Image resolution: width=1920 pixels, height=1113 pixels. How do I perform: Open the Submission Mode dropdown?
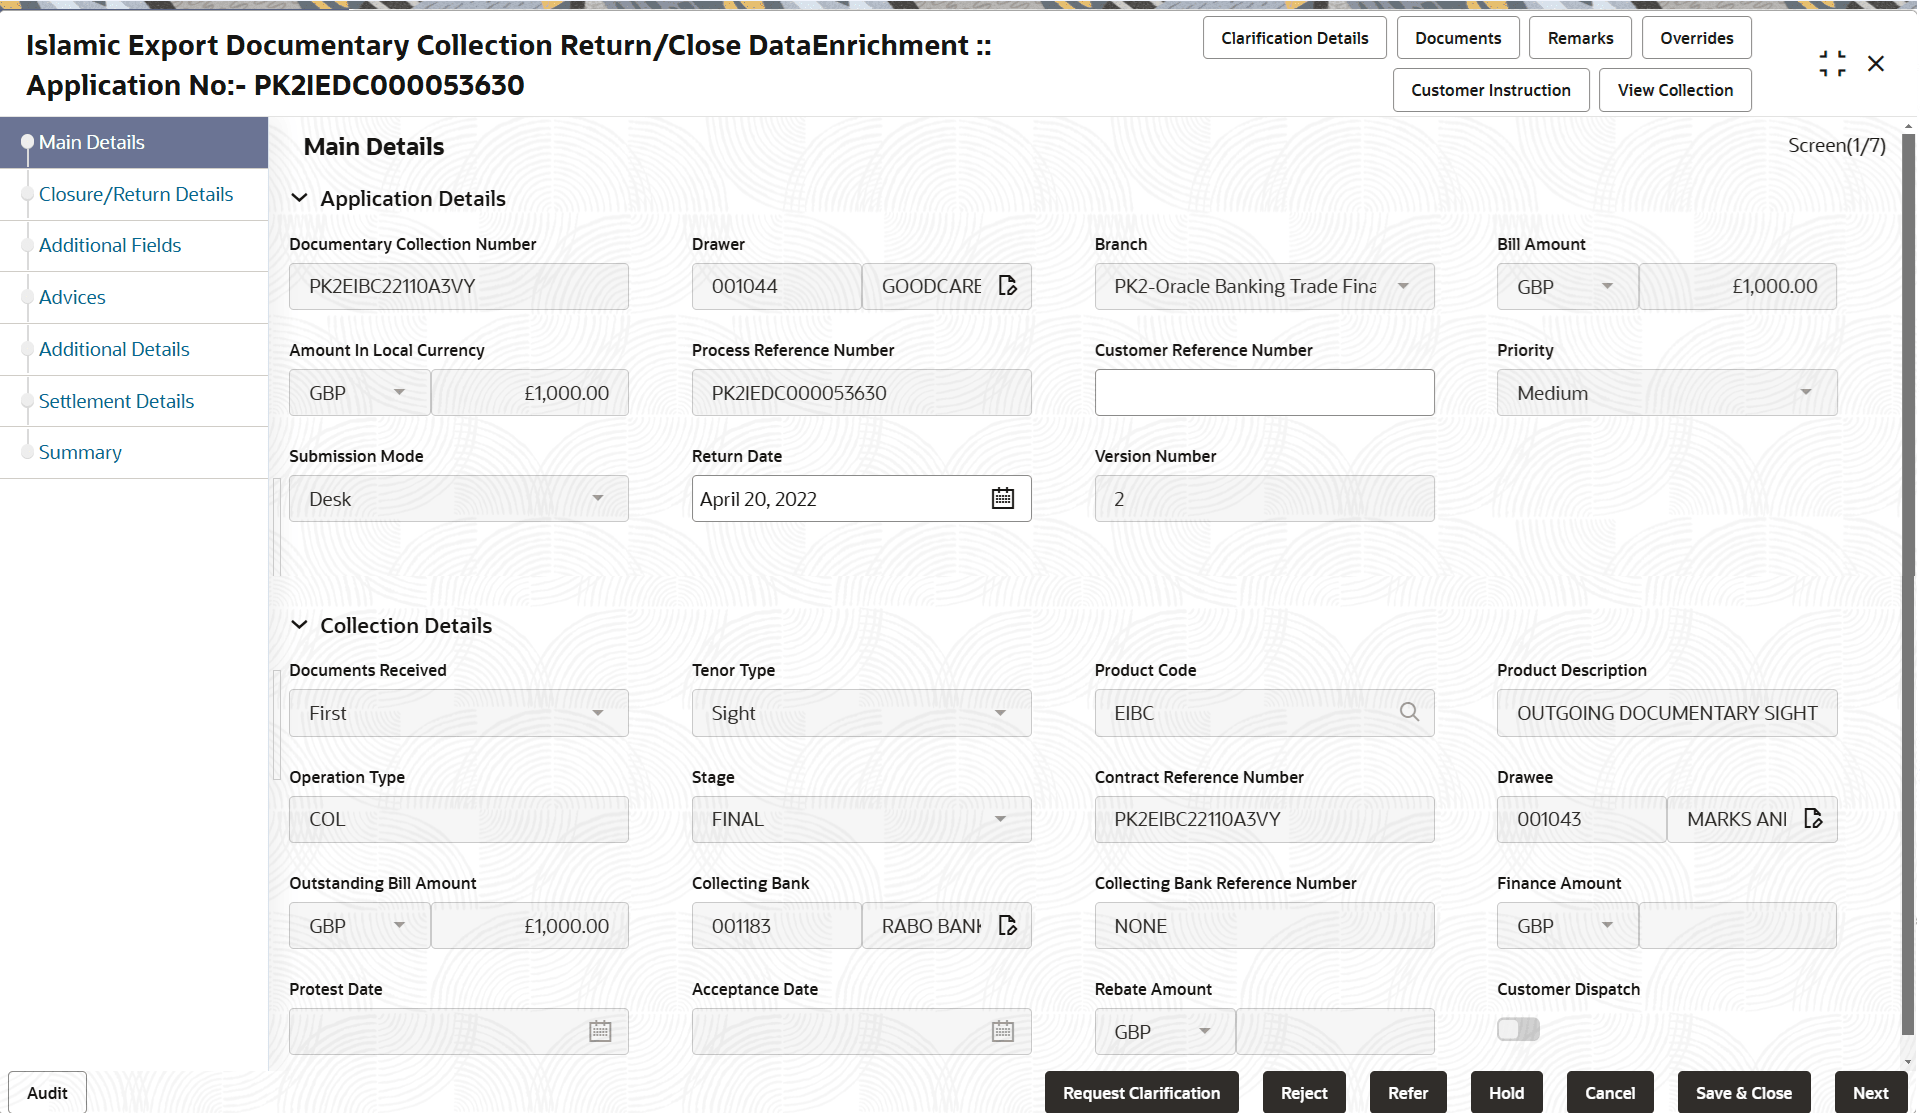click(x=598, y=498)
